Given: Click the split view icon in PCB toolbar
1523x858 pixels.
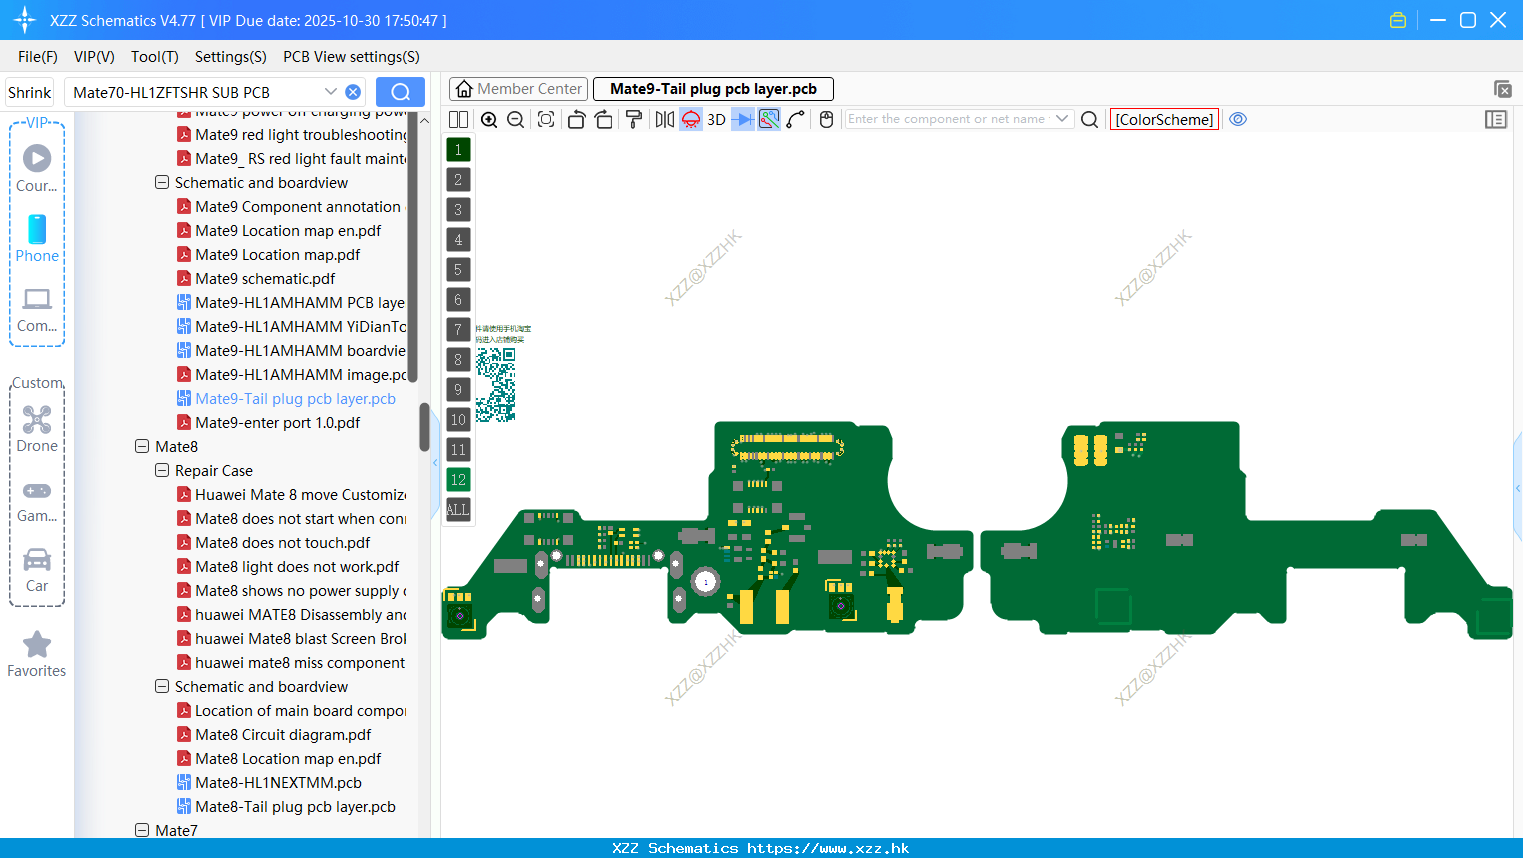Looking at the screenshot, I should 458,120.
